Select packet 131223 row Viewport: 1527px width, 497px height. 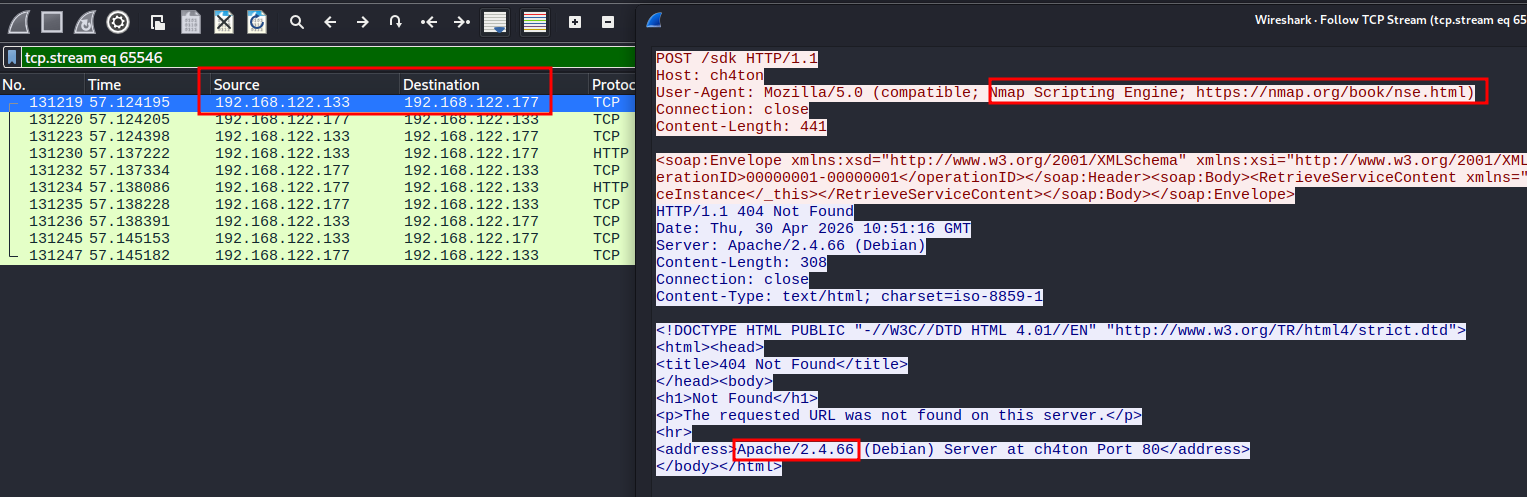tap(317, 136)
